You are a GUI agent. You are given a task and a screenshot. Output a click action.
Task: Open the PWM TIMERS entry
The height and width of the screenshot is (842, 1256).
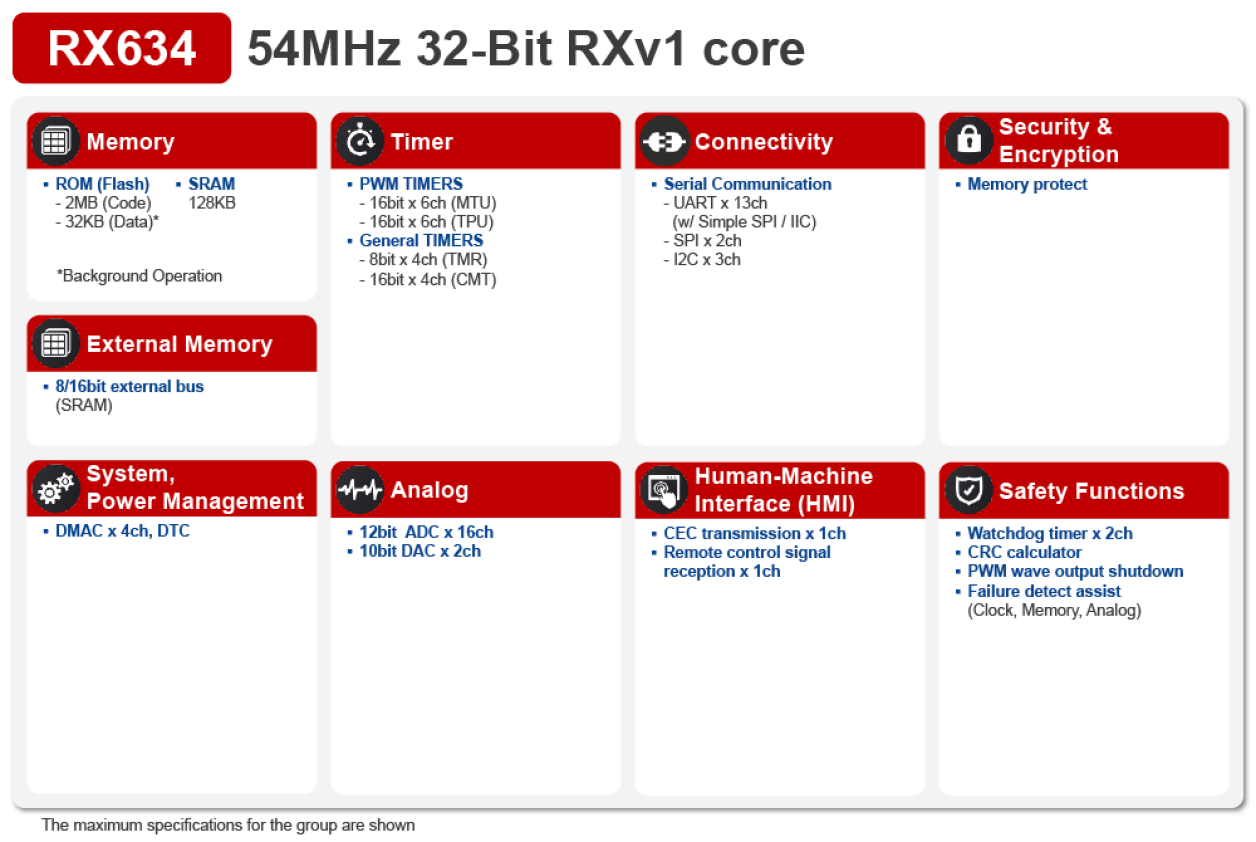[410, 183]
